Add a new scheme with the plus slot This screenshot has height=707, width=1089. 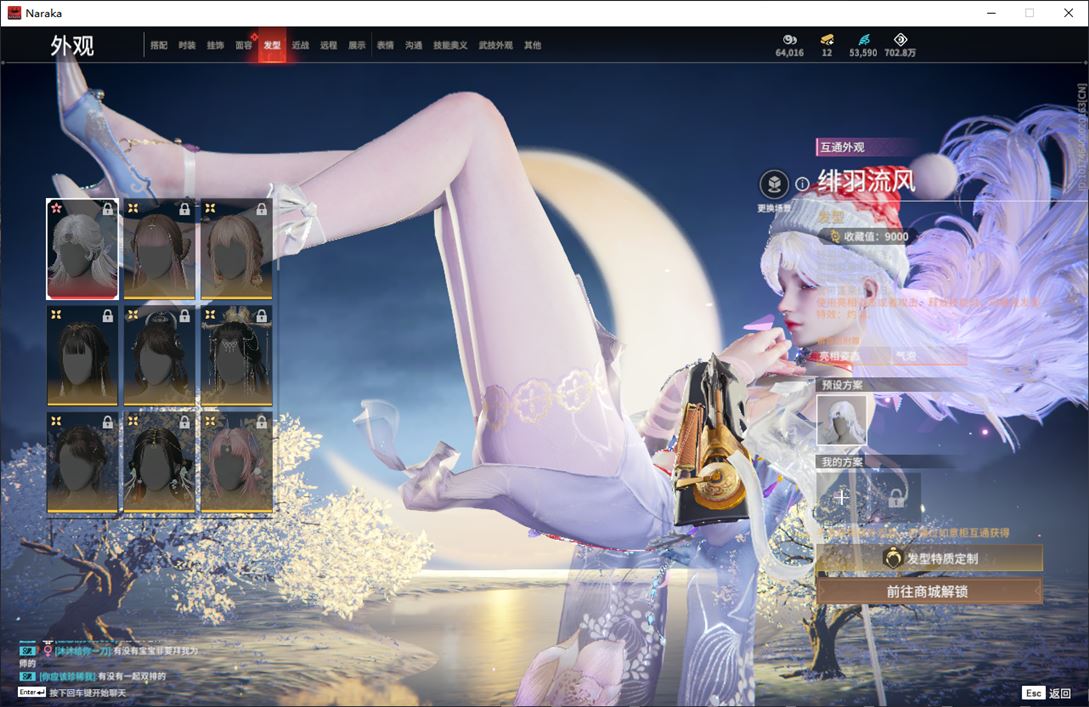click(x=842, y=497)
